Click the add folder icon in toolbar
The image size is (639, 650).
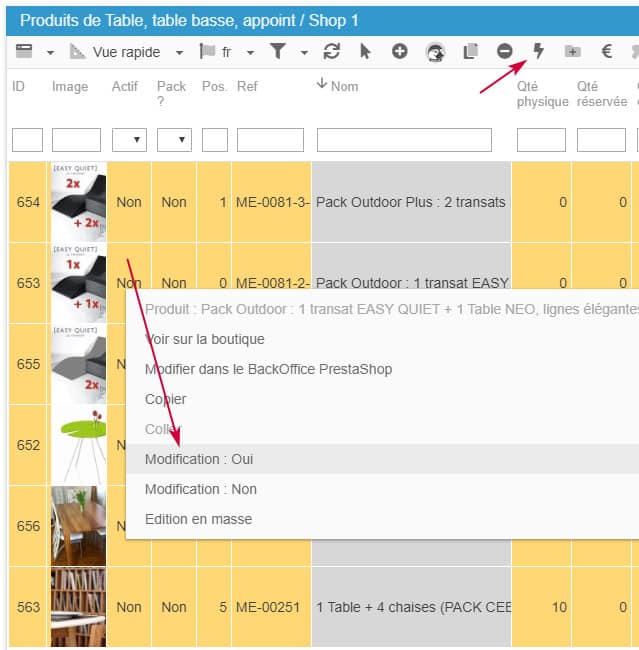572,51
